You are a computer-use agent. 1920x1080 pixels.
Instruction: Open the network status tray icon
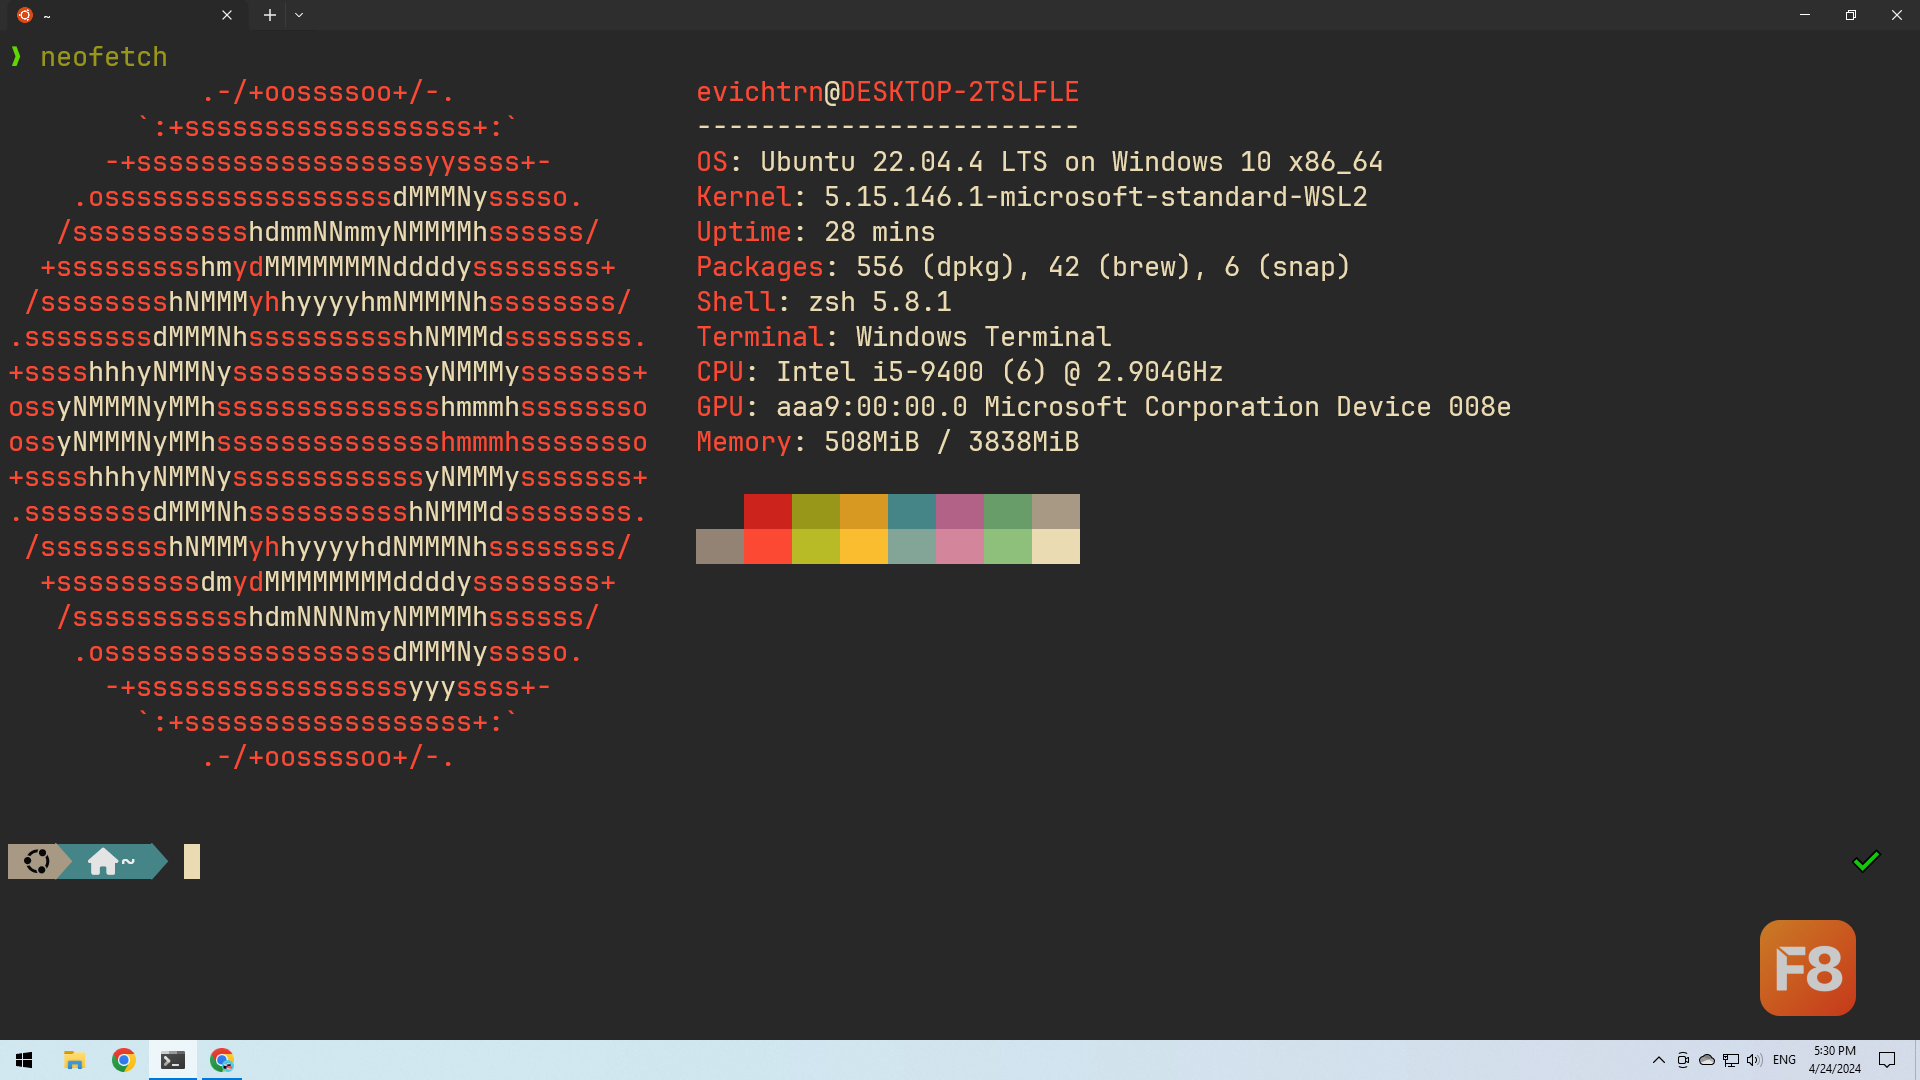[x=1731, y=1060]
